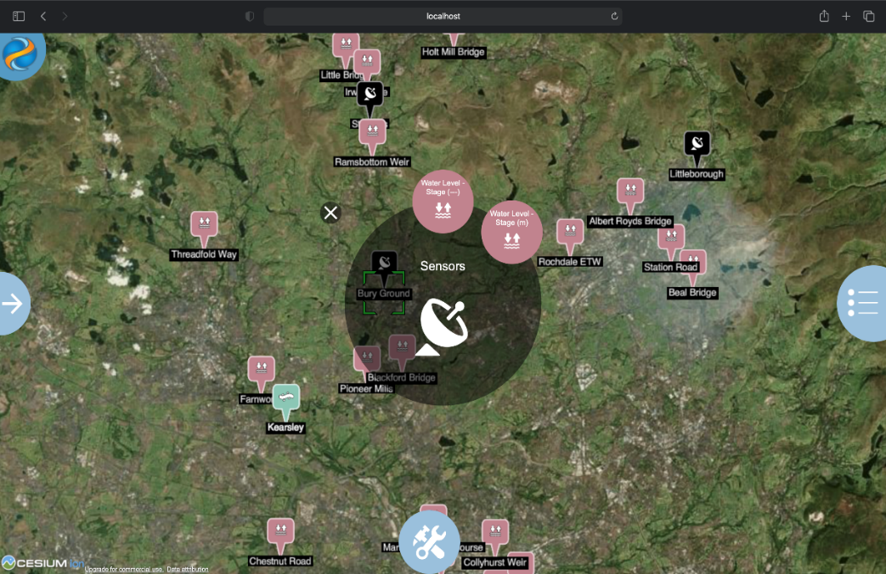Toggle the browser sidebar

pos(19,16)
